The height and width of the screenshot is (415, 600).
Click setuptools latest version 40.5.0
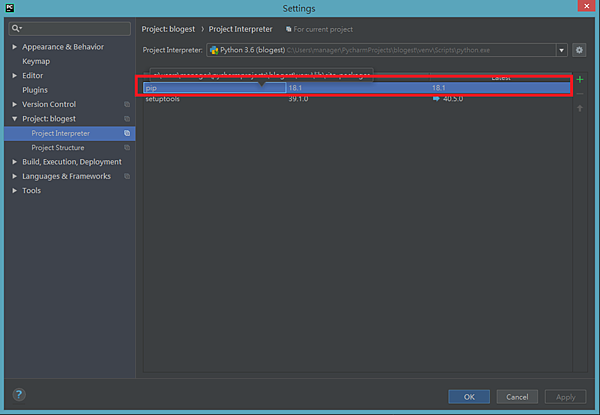click(453, 99)
